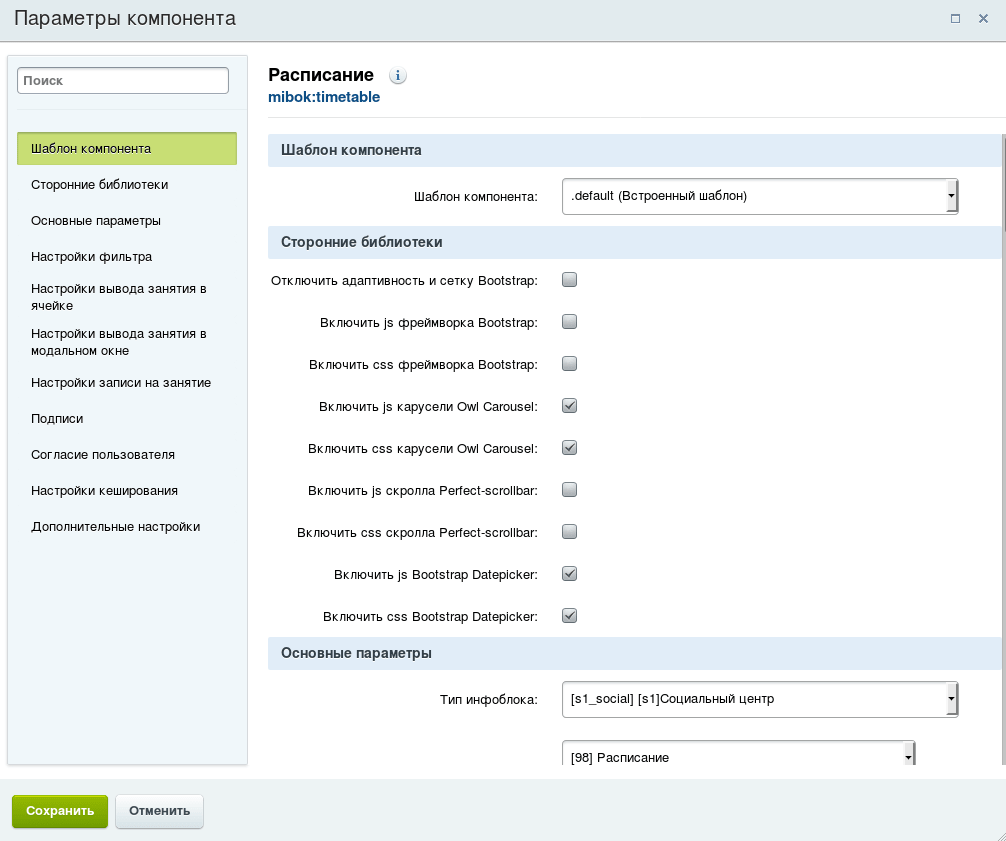Enable js фреймворка Bootstrap checkbox
1006x841 pixels.
point(569,321)
